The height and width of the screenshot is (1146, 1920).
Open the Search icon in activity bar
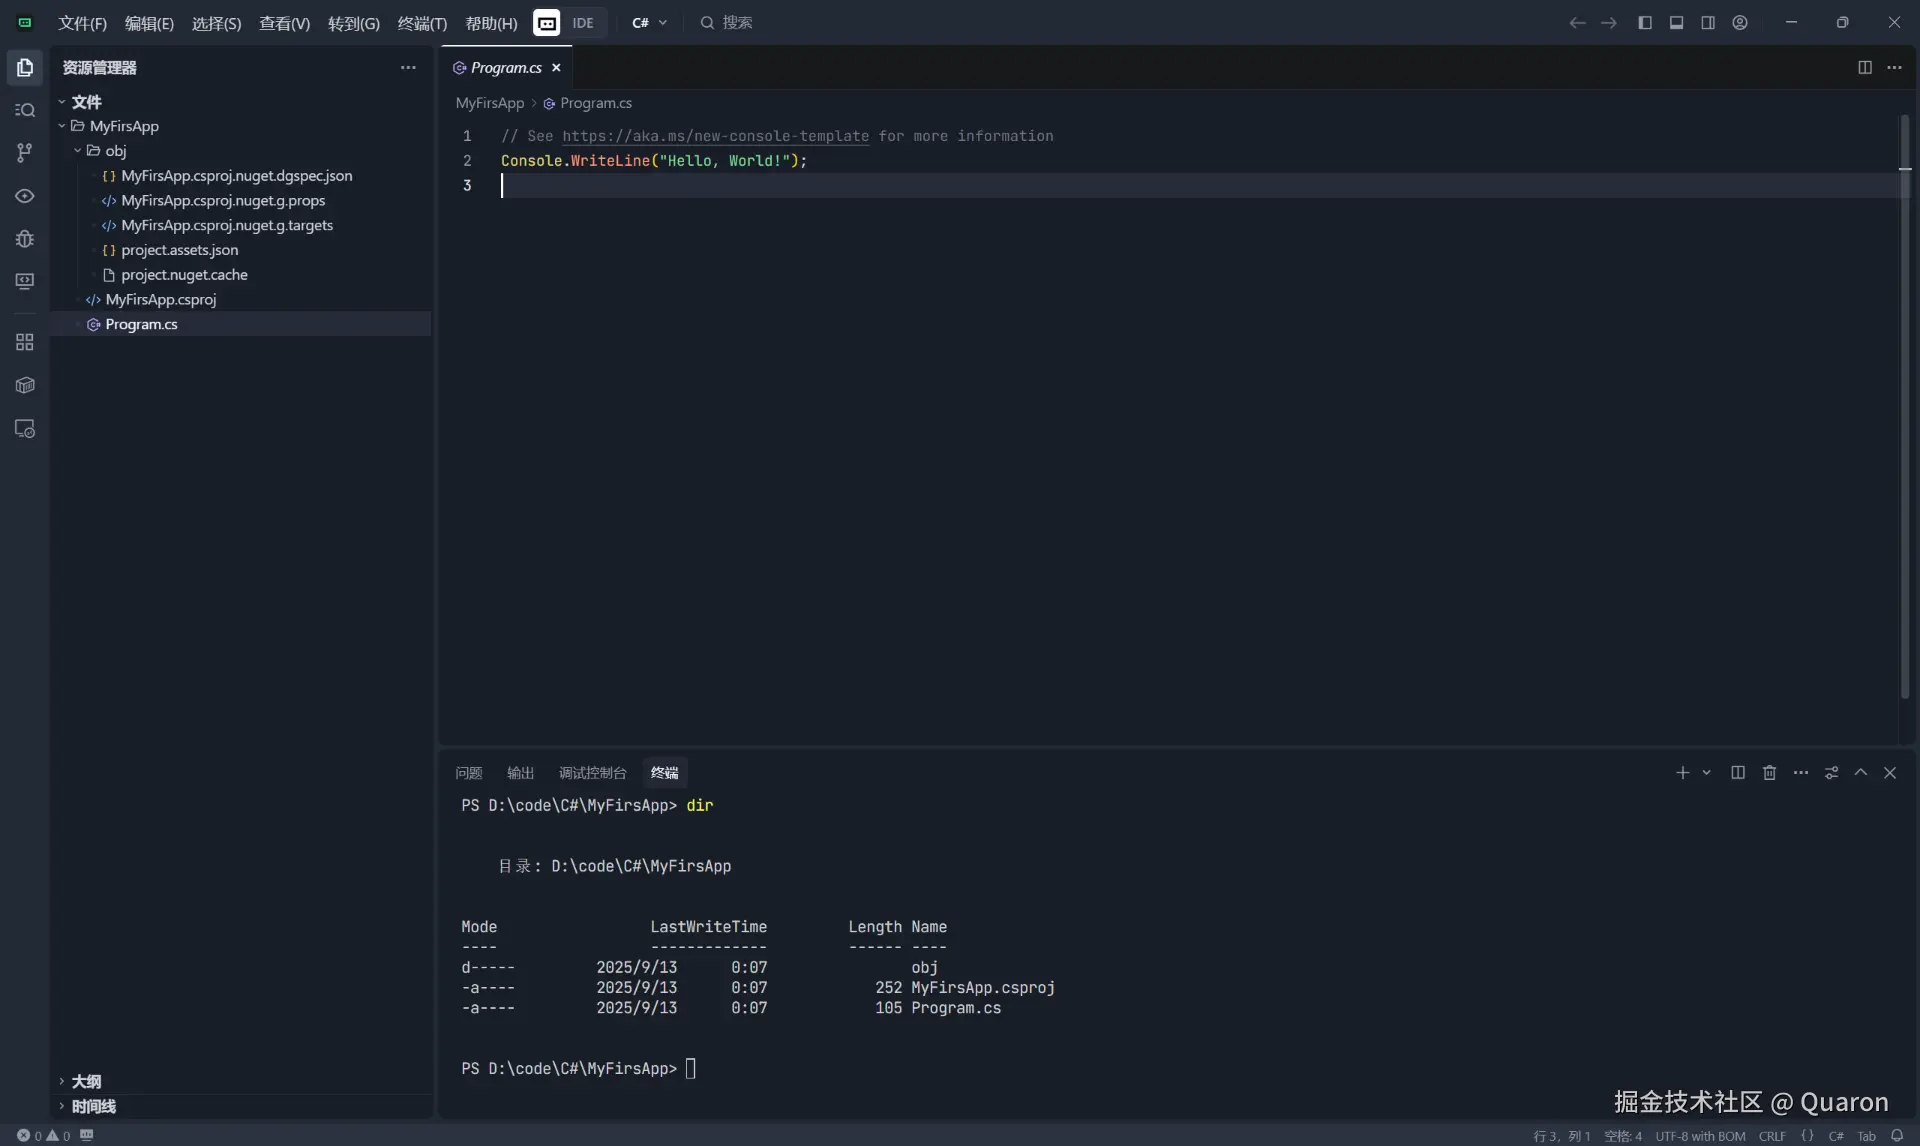25,110
